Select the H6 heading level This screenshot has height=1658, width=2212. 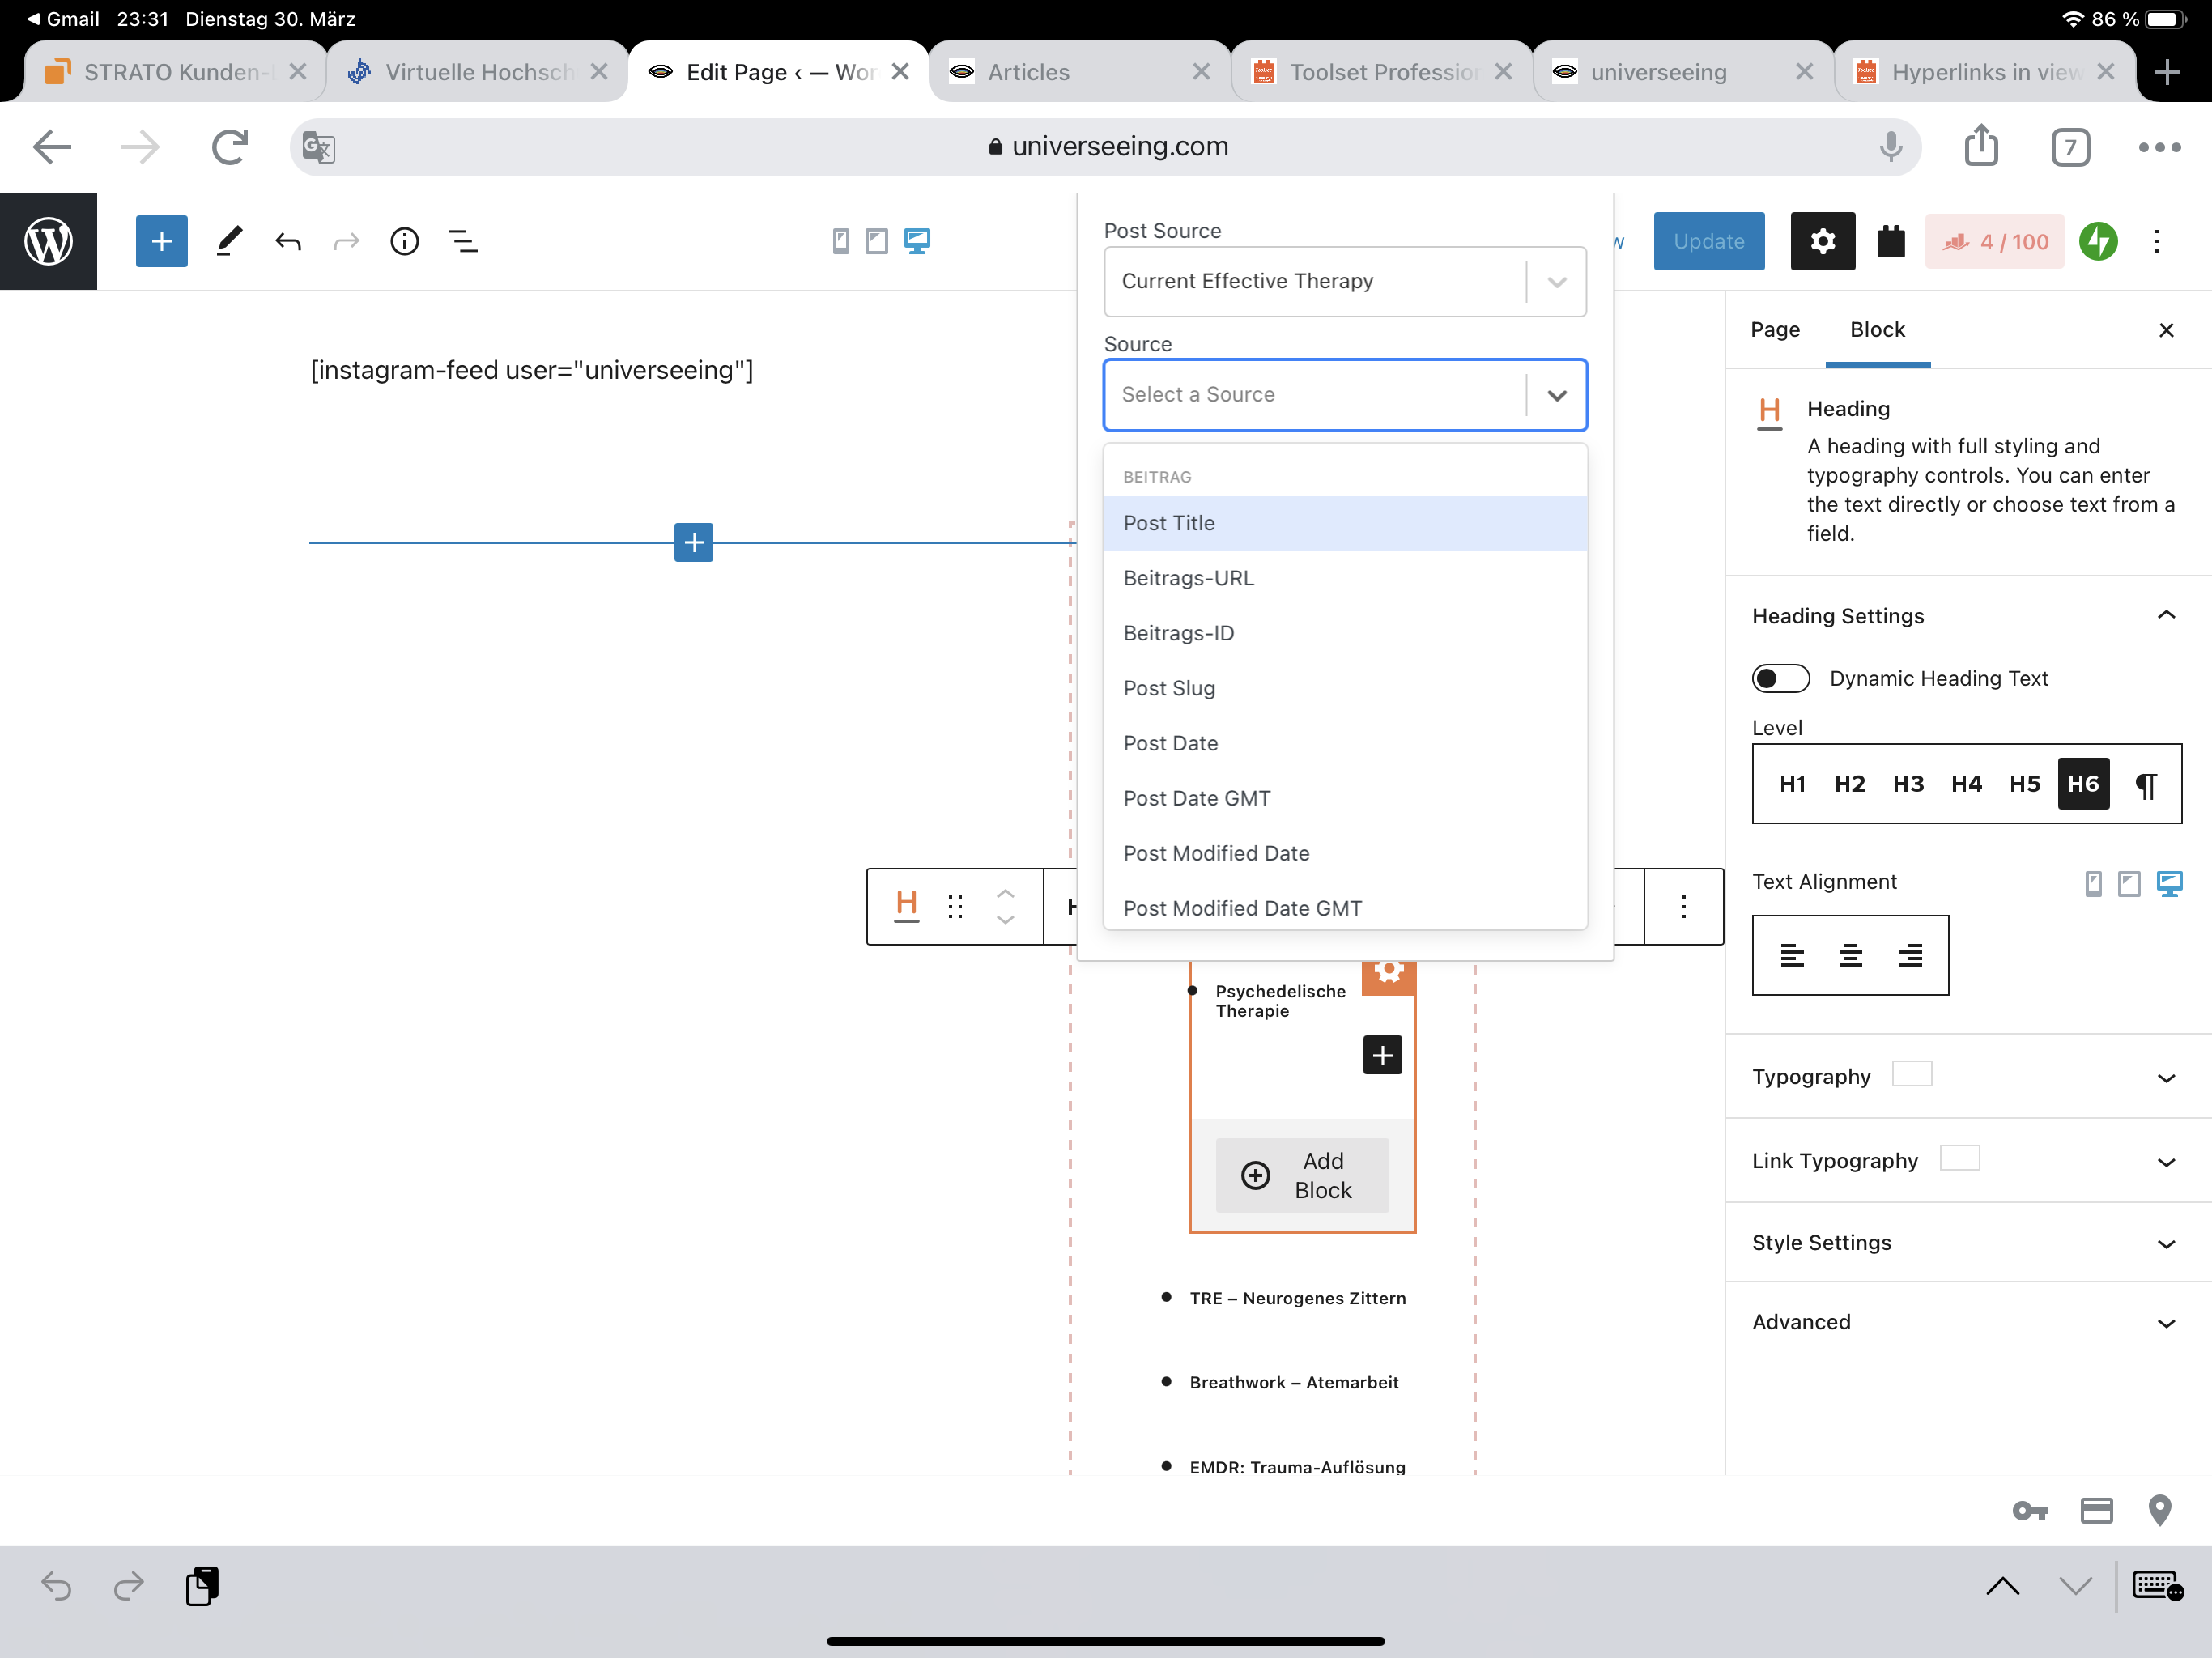point(2083,783)
